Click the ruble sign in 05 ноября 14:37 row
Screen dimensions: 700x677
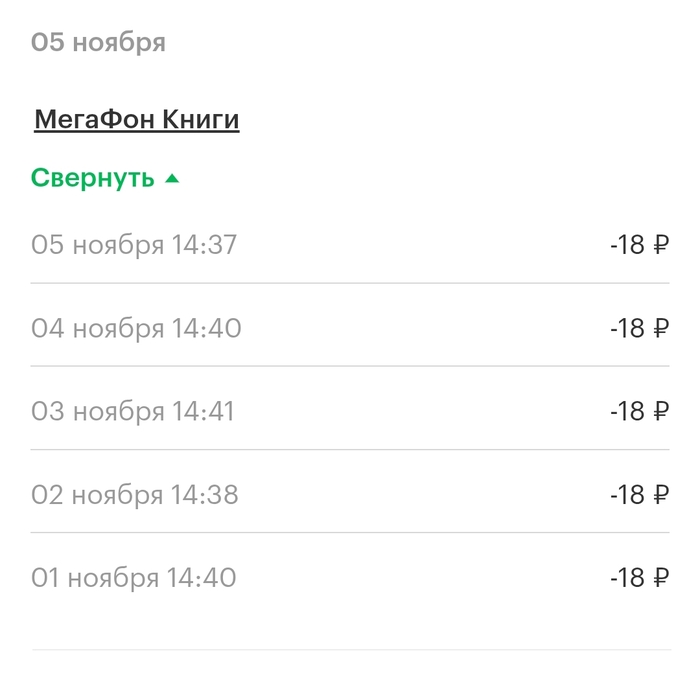[x=660, y=245]
